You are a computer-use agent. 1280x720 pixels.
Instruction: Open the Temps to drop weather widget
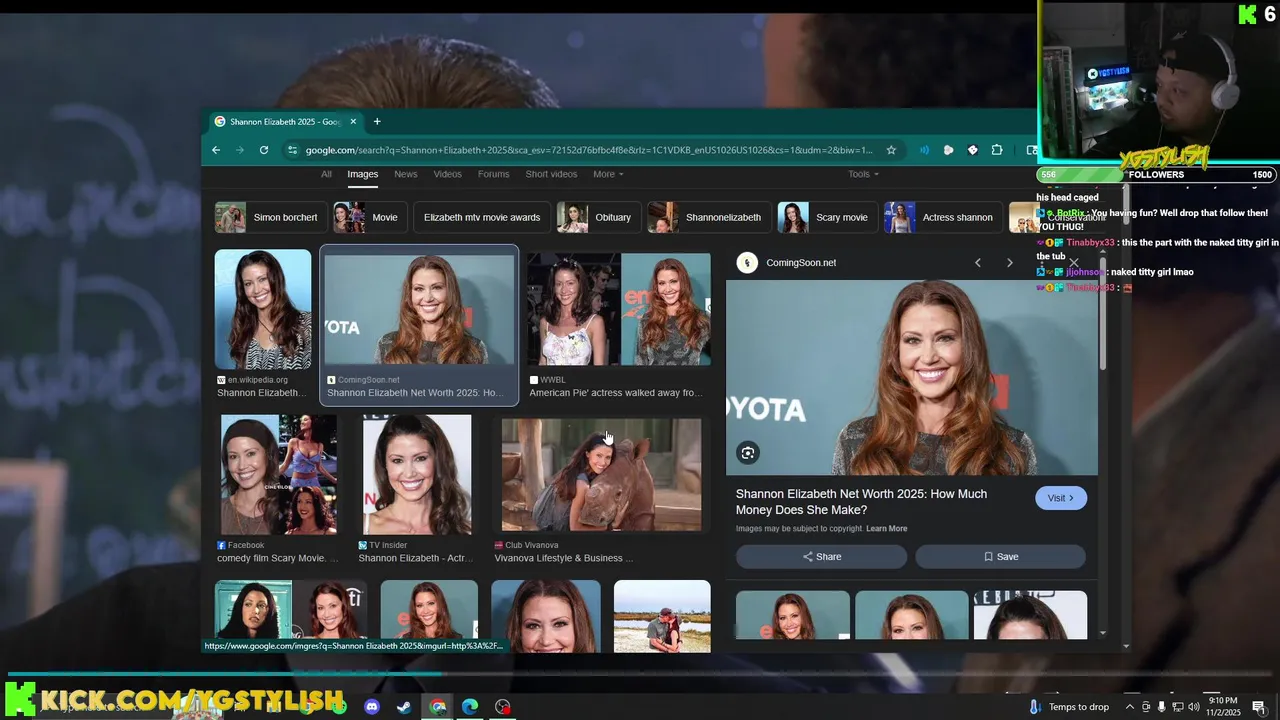click(1069, 707)
